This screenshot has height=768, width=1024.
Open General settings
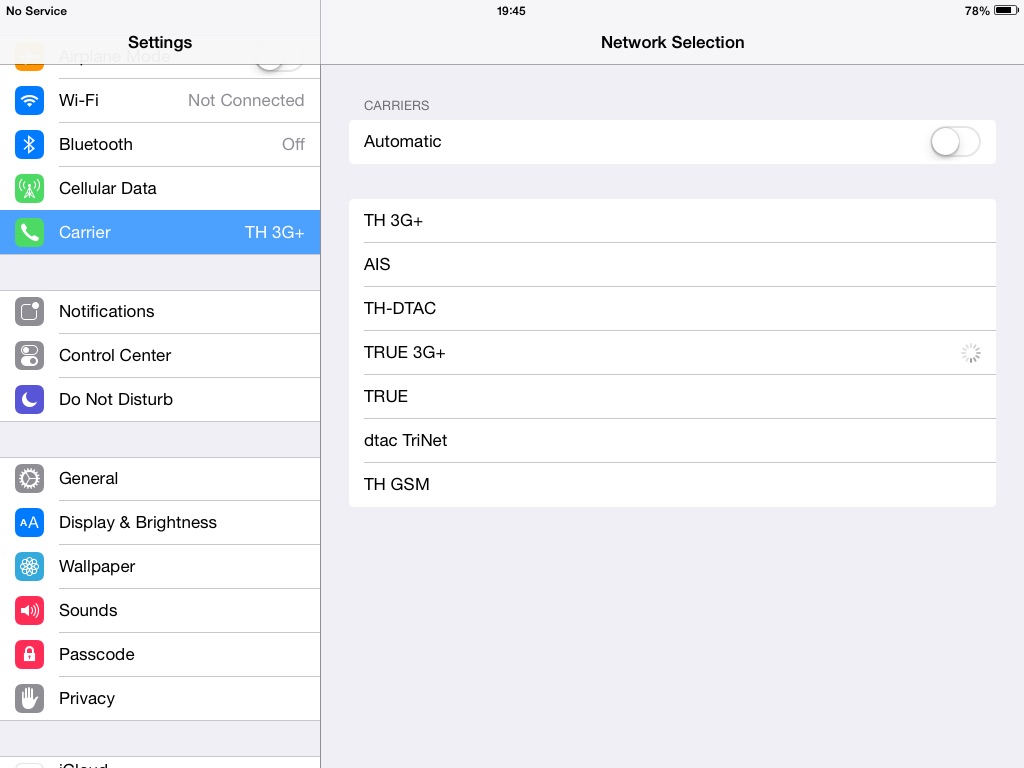click(160, 479)
